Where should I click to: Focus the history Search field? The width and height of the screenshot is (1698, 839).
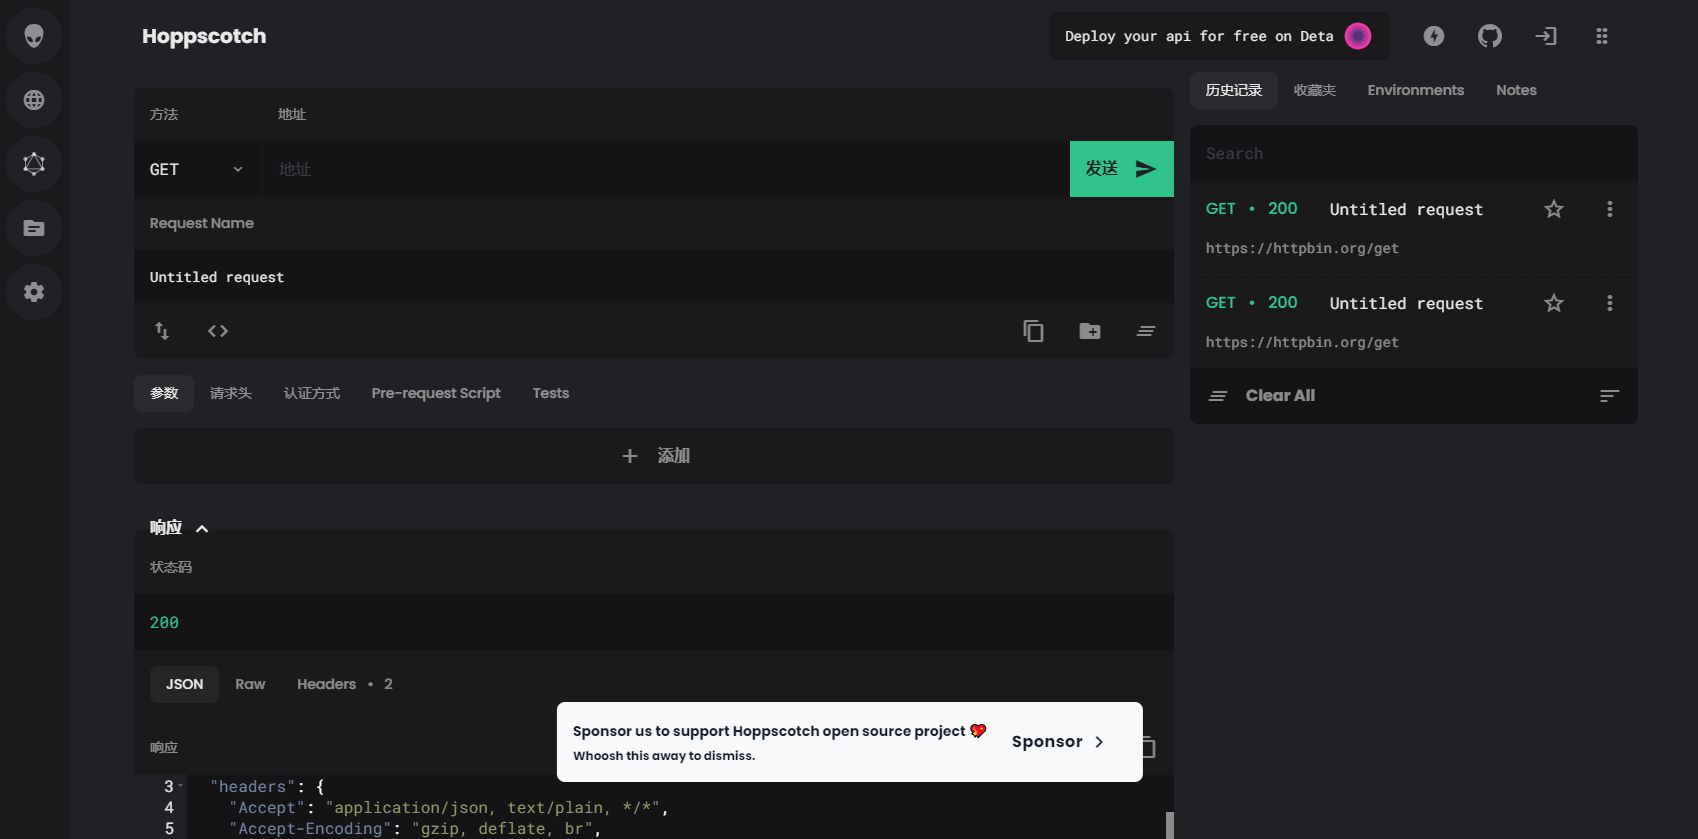(x=1414, y=153)
